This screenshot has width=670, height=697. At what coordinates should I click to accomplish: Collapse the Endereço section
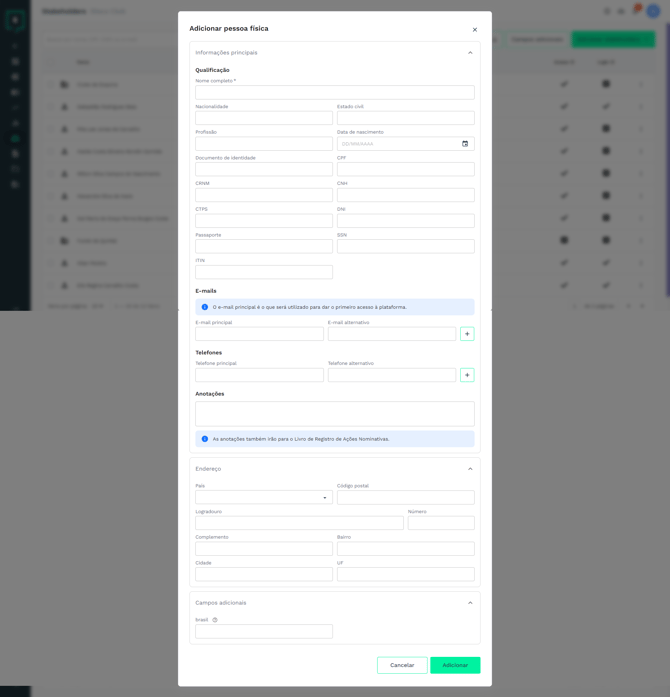click(470, 469)
